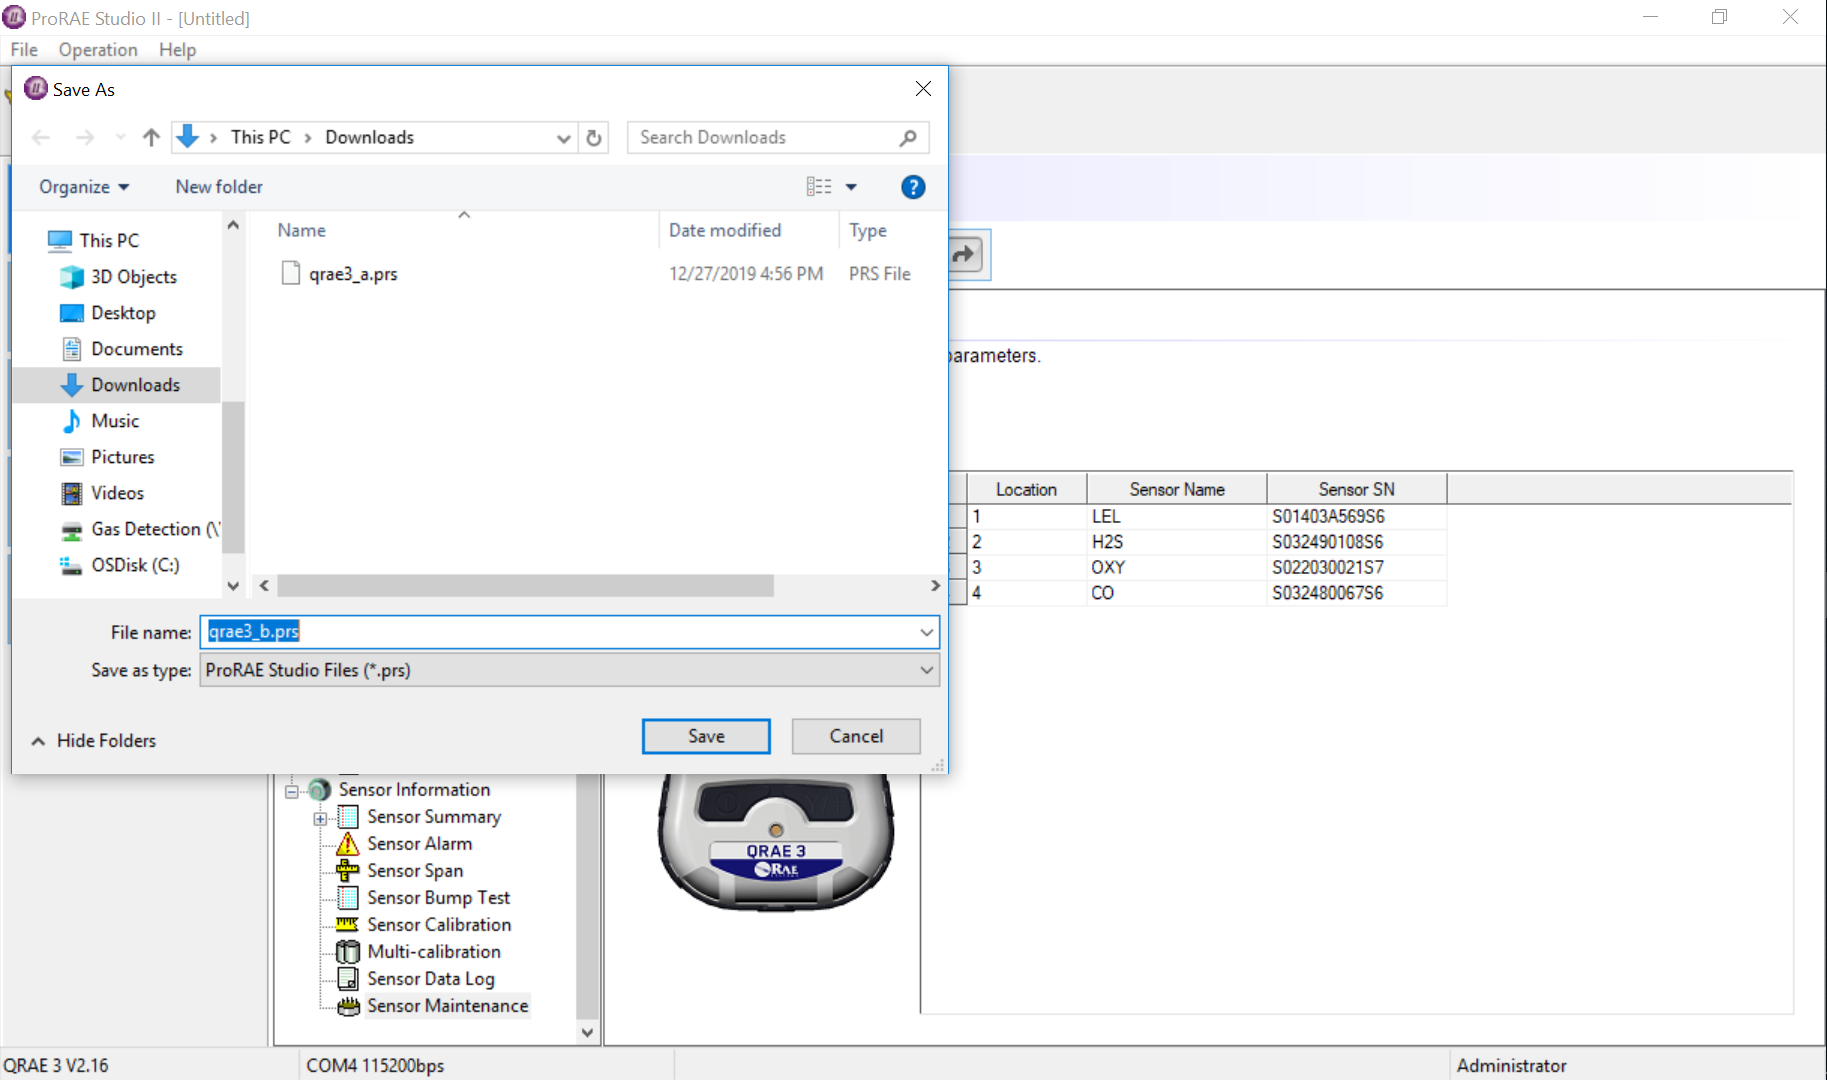Select the Sensor Maintenance icon
This screenshot has height=1080, width=1827.
[347, 1005]
